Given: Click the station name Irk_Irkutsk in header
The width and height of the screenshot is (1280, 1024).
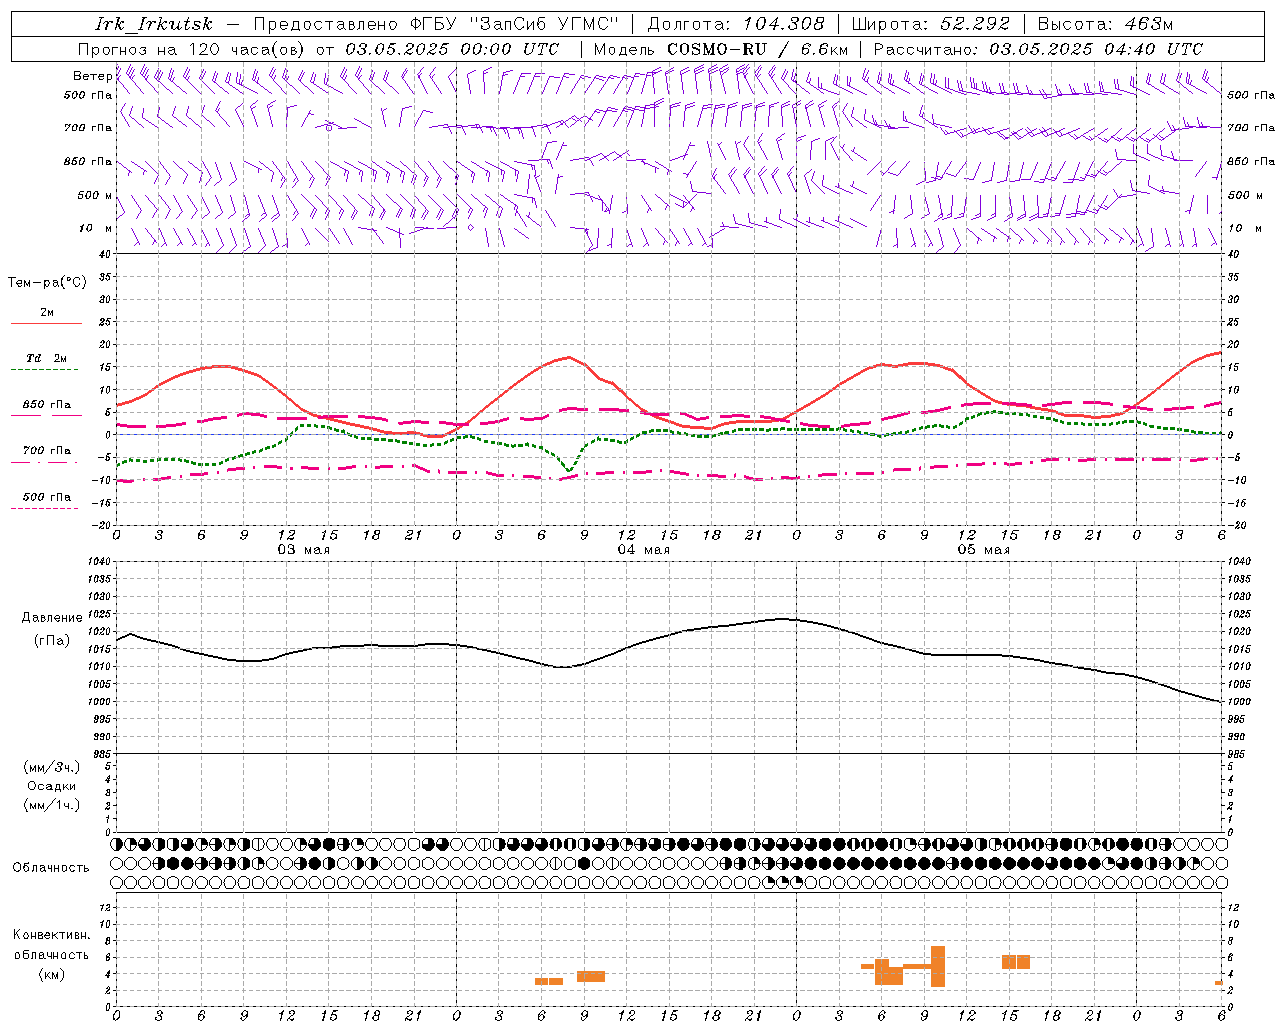Looking at the screenshot, I should pyautogui.click(x=153, y=24).
